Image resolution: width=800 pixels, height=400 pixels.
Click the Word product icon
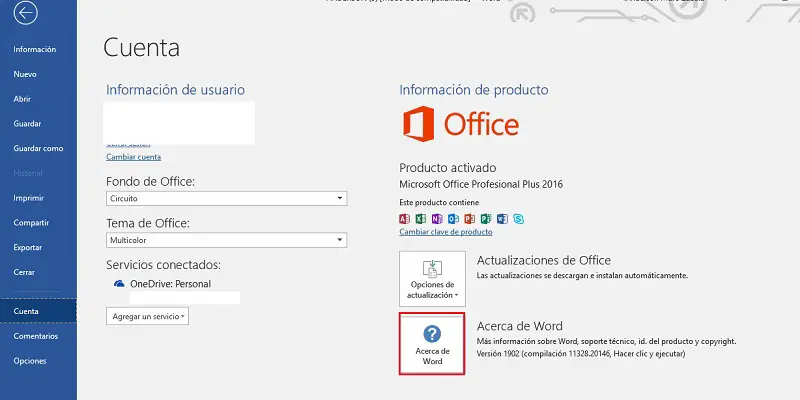coord(502,219)
